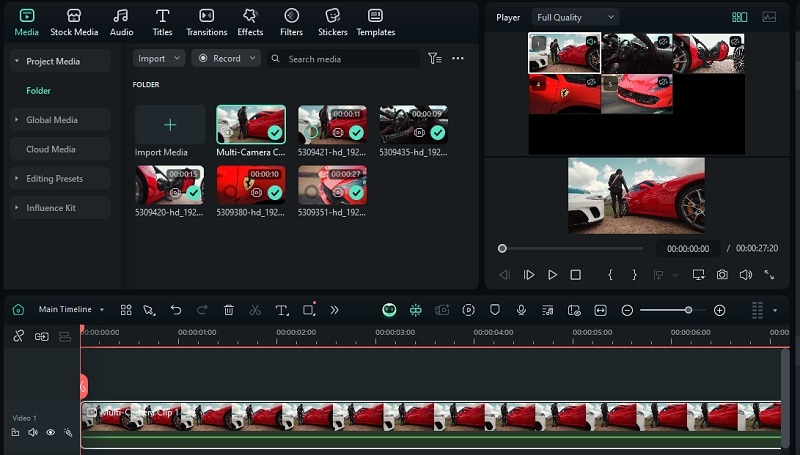Click the Import Media tile
Viewport: 800px width, 455px height.
click(170, 125)
